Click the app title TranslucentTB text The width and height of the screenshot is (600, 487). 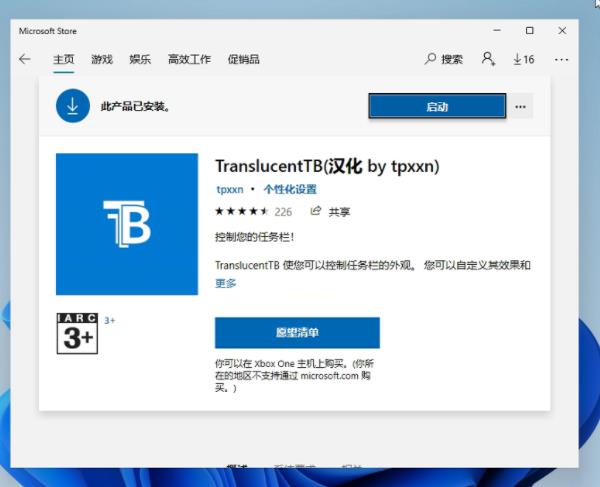[327, 166]
